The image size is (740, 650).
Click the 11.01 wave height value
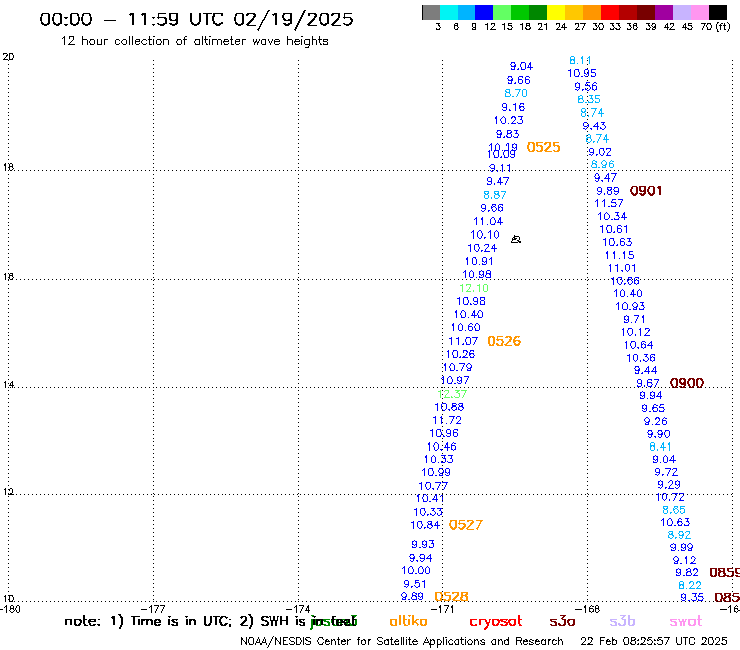tap(622, 268)
